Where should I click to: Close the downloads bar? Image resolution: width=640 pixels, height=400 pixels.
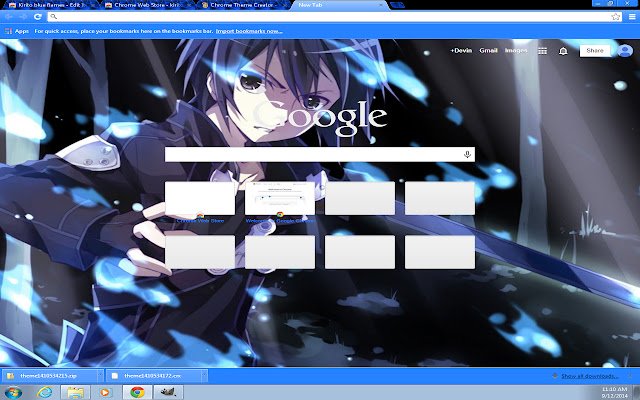click(x=631, y=376)
